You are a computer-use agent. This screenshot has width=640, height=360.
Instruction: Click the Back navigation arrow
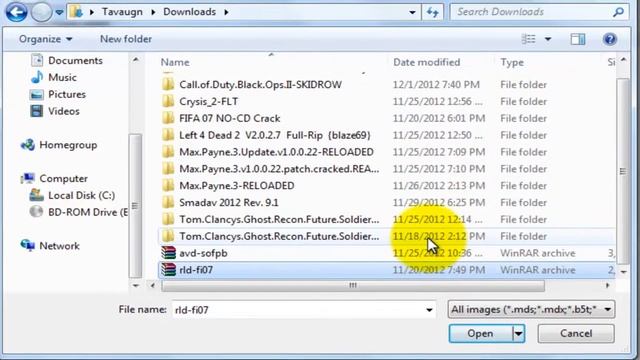click(x=16, y=12)
